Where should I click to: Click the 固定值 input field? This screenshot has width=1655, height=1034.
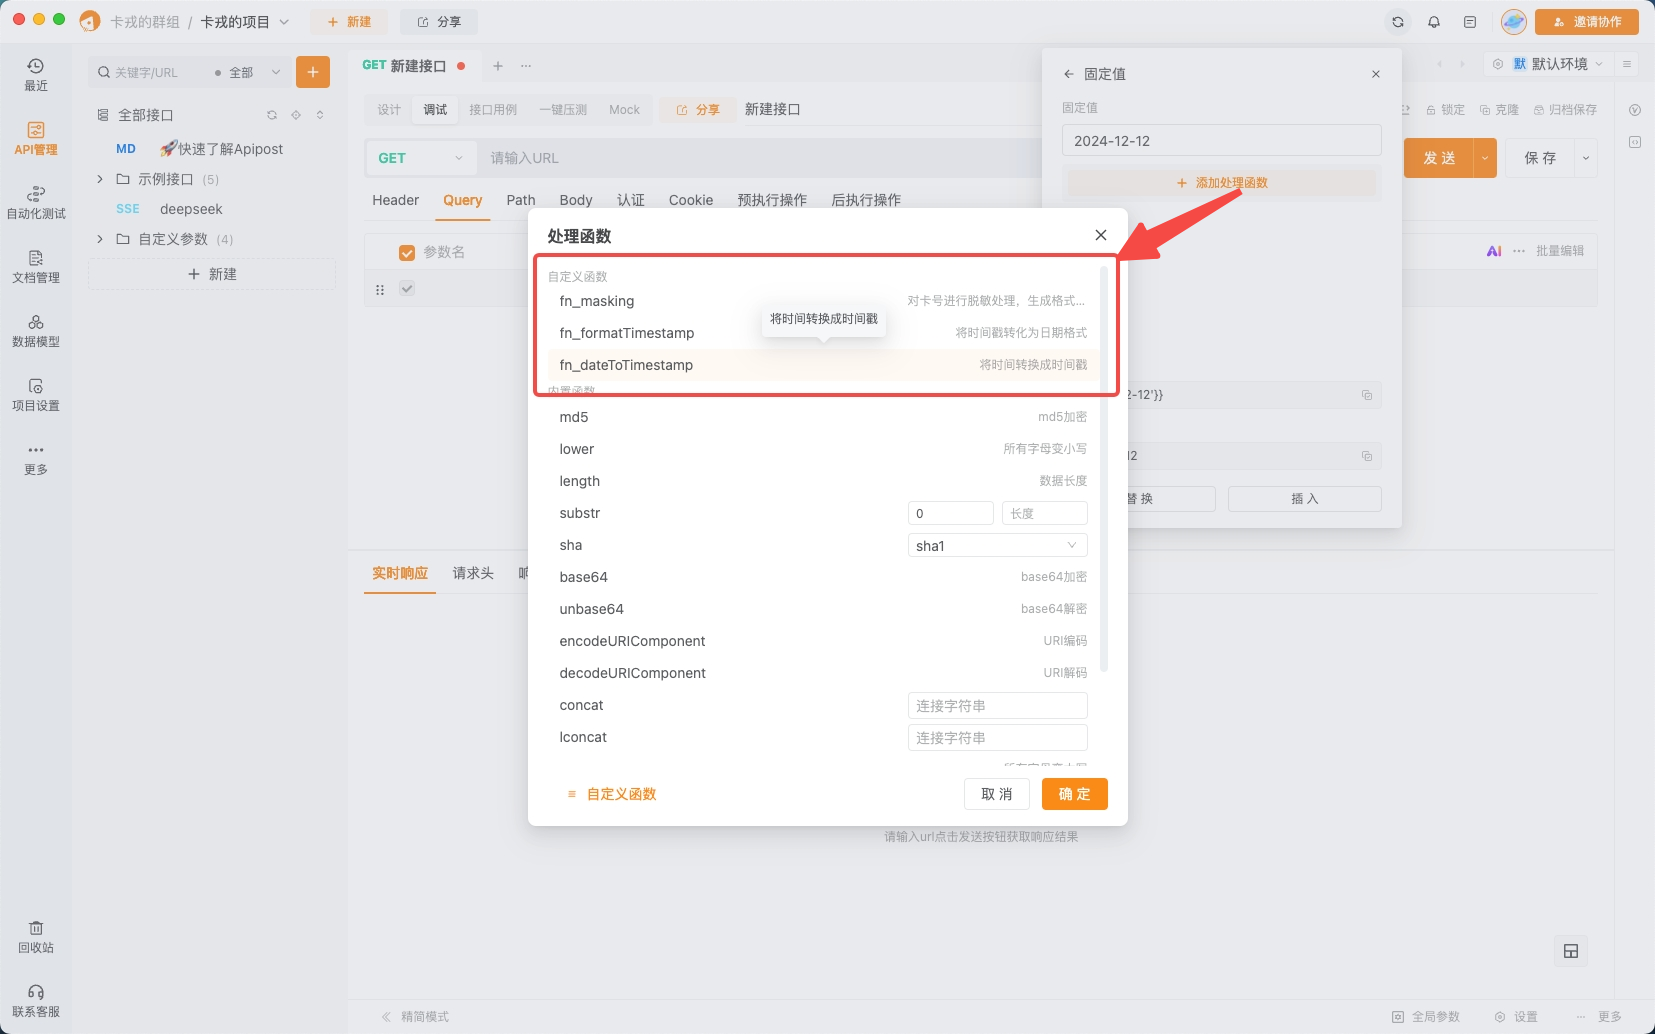coord(1222,140)
